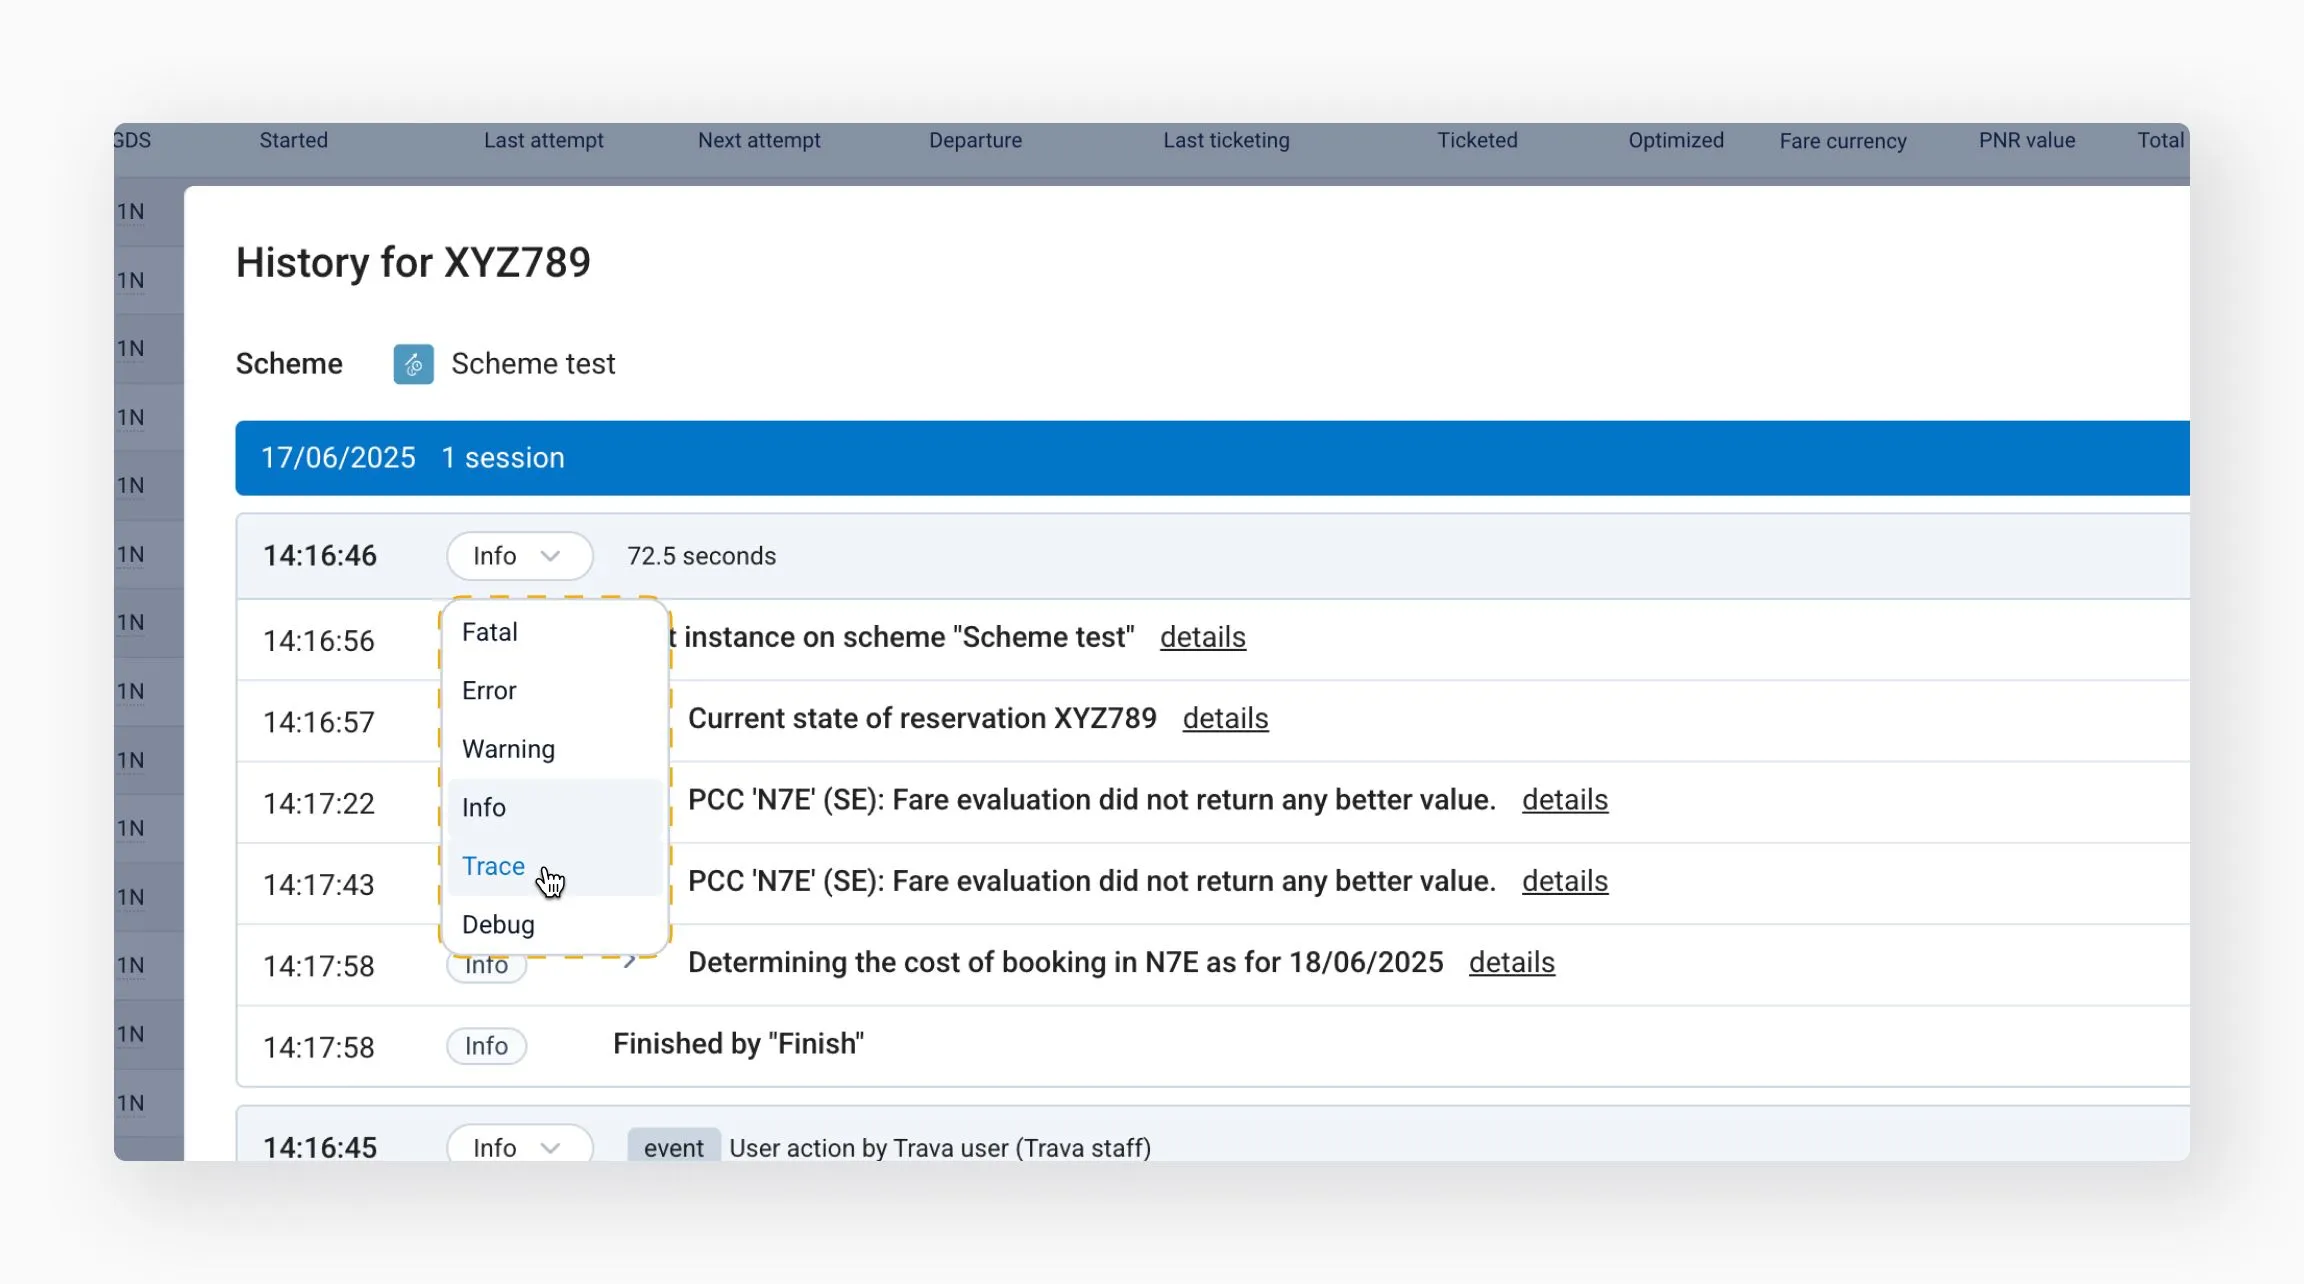Open the 14:16:45 Info level dropdown
The height and width of the screenshot is (1284, 2304).
[518, 1147]
